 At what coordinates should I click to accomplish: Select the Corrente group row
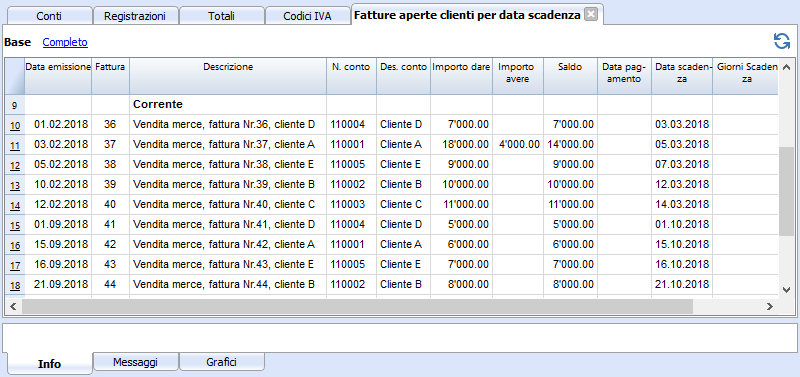[x=392, y=105]
